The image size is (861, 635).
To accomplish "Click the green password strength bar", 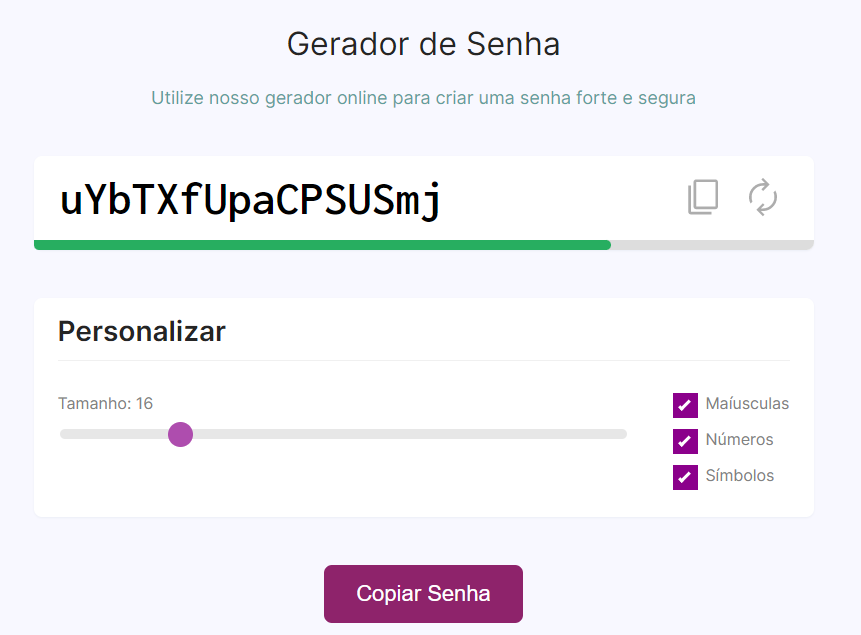I will [322, 244].
